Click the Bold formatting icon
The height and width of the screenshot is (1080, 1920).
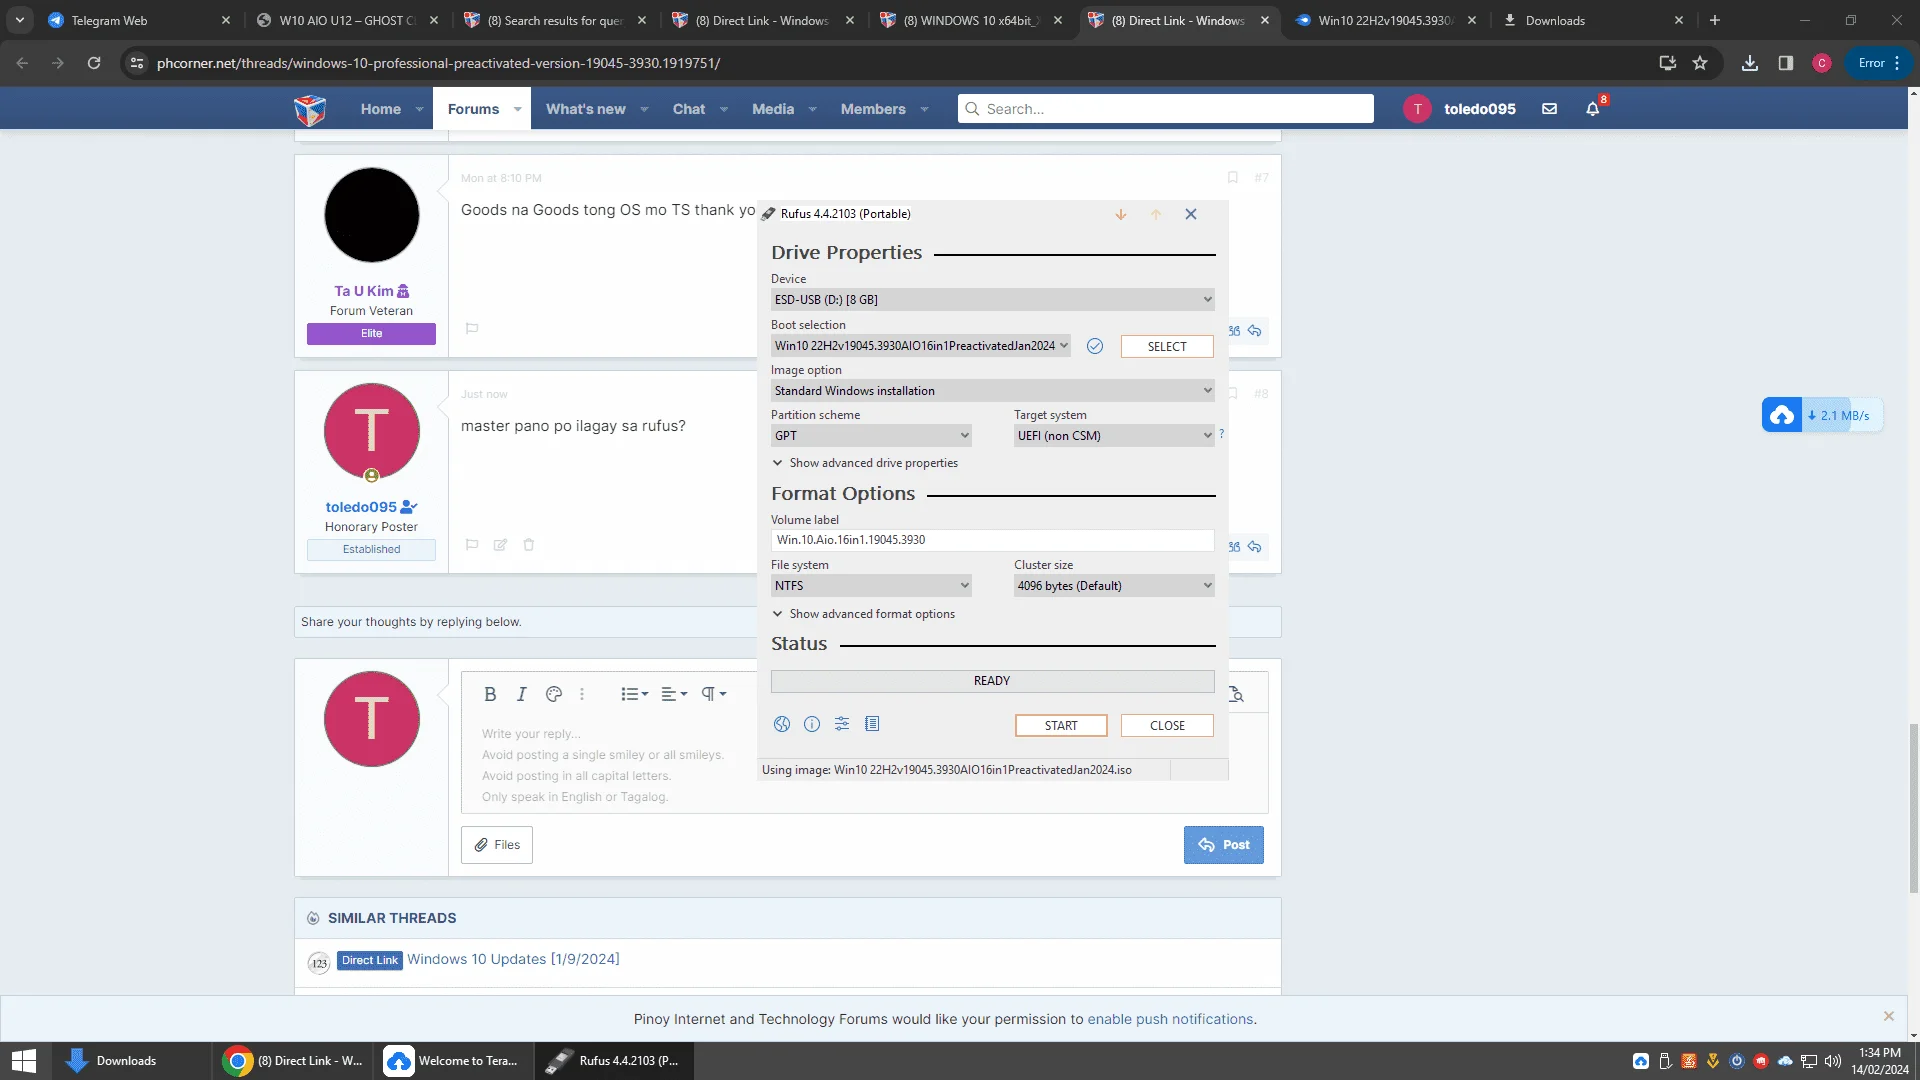coord(490,694)
